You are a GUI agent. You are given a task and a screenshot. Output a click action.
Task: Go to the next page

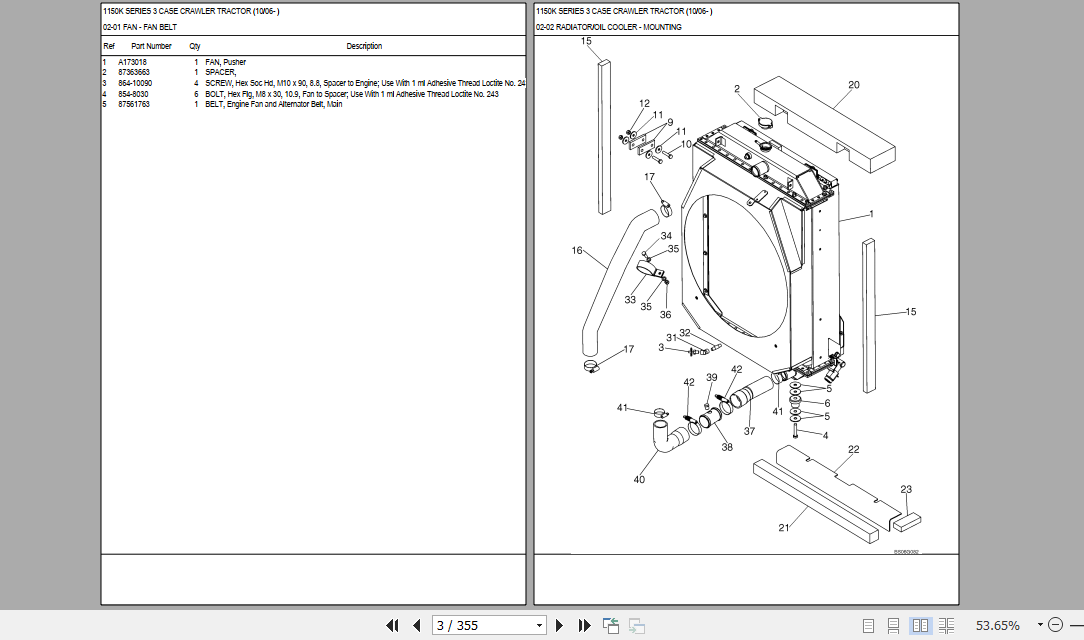coord(559,625)
